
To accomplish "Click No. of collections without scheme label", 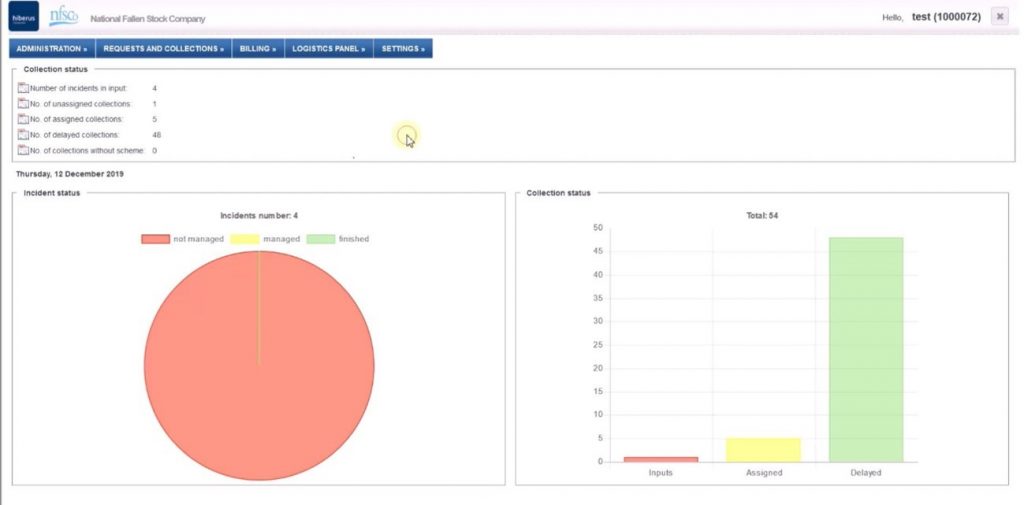I will [x=87, y=151].
